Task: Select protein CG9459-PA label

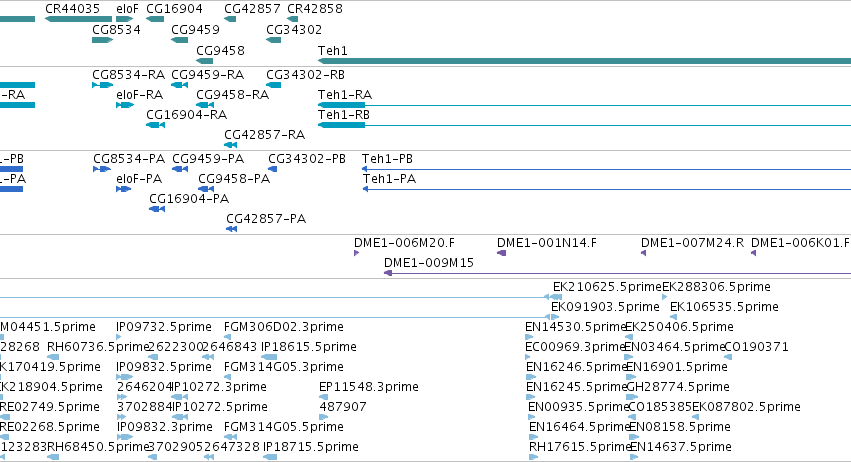Action: point(208,159)
